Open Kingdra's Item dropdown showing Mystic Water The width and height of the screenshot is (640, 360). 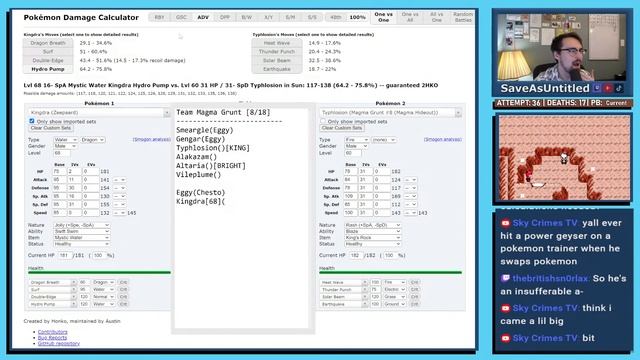click(81, 238)
